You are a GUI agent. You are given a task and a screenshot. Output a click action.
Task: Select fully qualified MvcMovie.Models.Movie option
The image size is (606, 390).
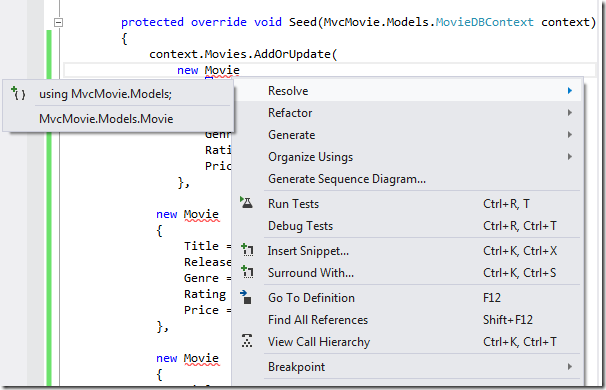(x=118, y=119)
